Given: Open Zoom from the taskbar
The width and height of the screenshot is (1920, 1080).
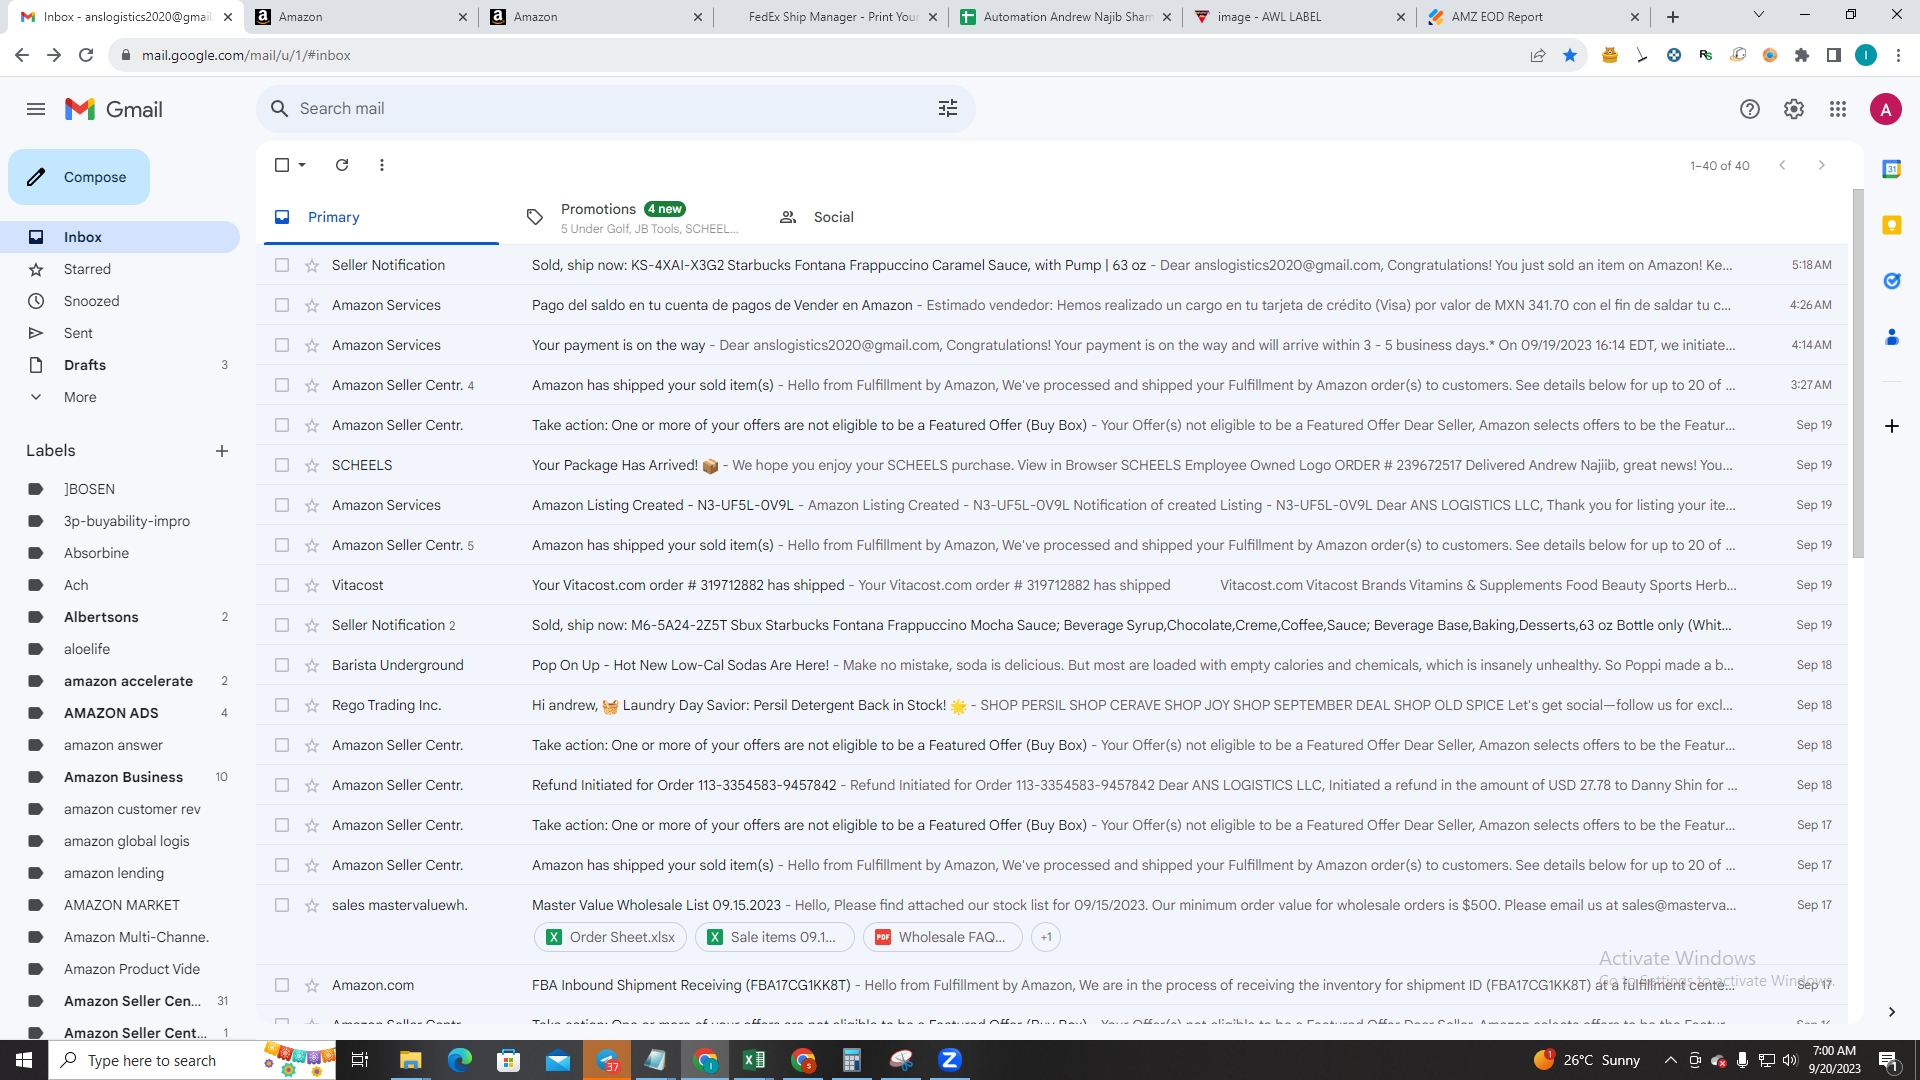Looking at the screenshot, I should point(950,1060).
